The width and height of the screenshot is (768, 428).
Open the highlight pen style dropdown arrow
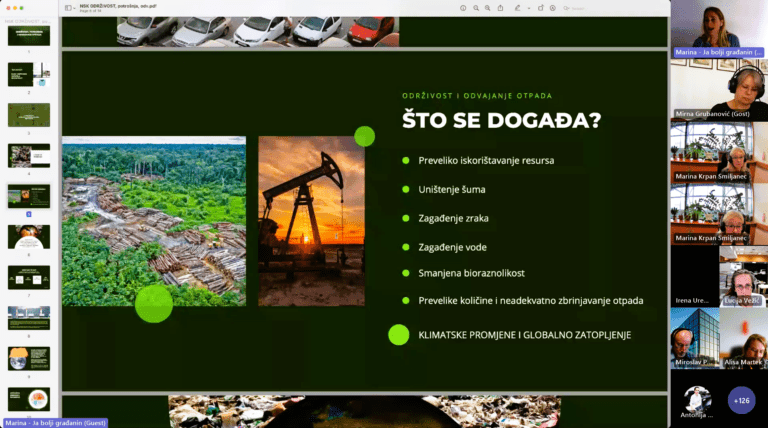[528, 8]
